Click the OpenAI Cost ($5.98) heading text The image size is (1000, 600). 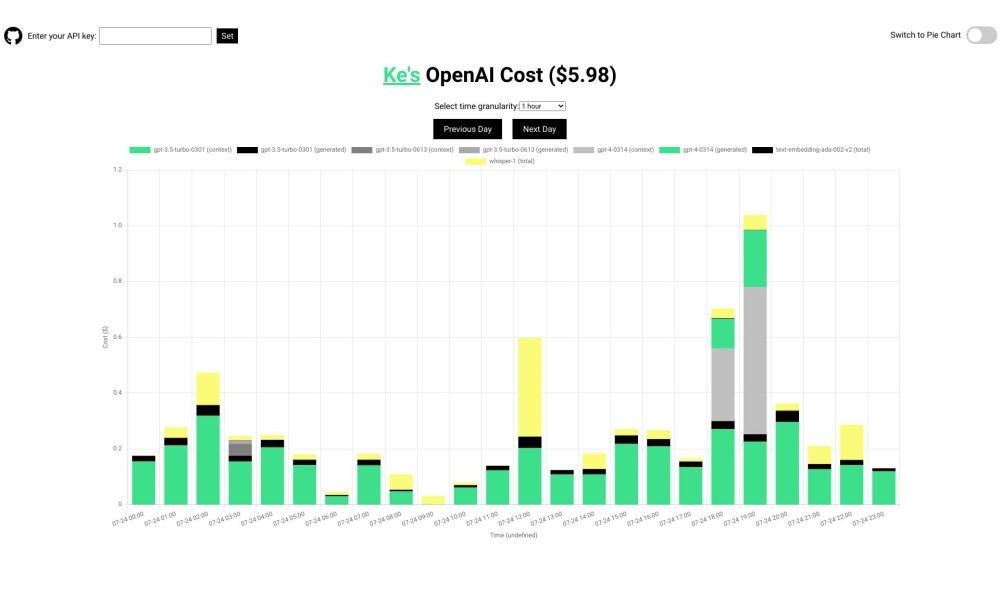click(520, 75)
